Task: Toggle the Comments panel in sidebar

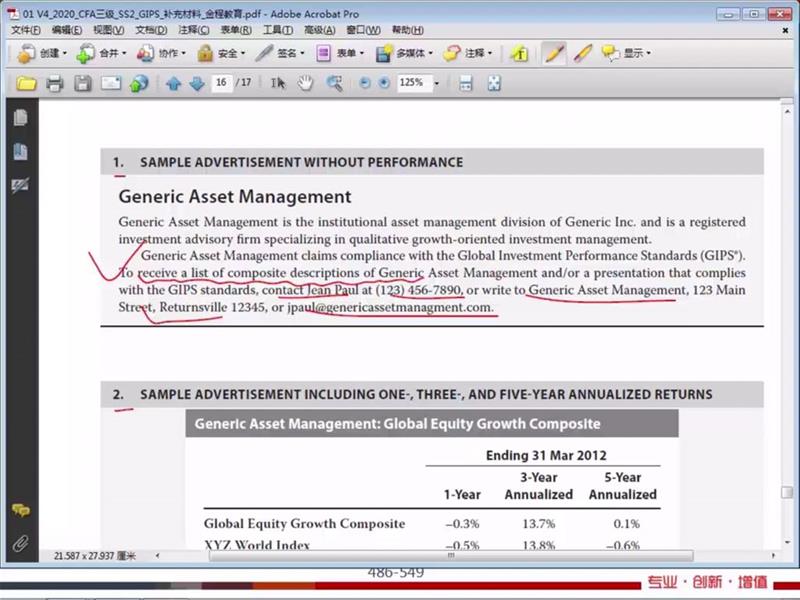Action: click(x=20, y=510)
